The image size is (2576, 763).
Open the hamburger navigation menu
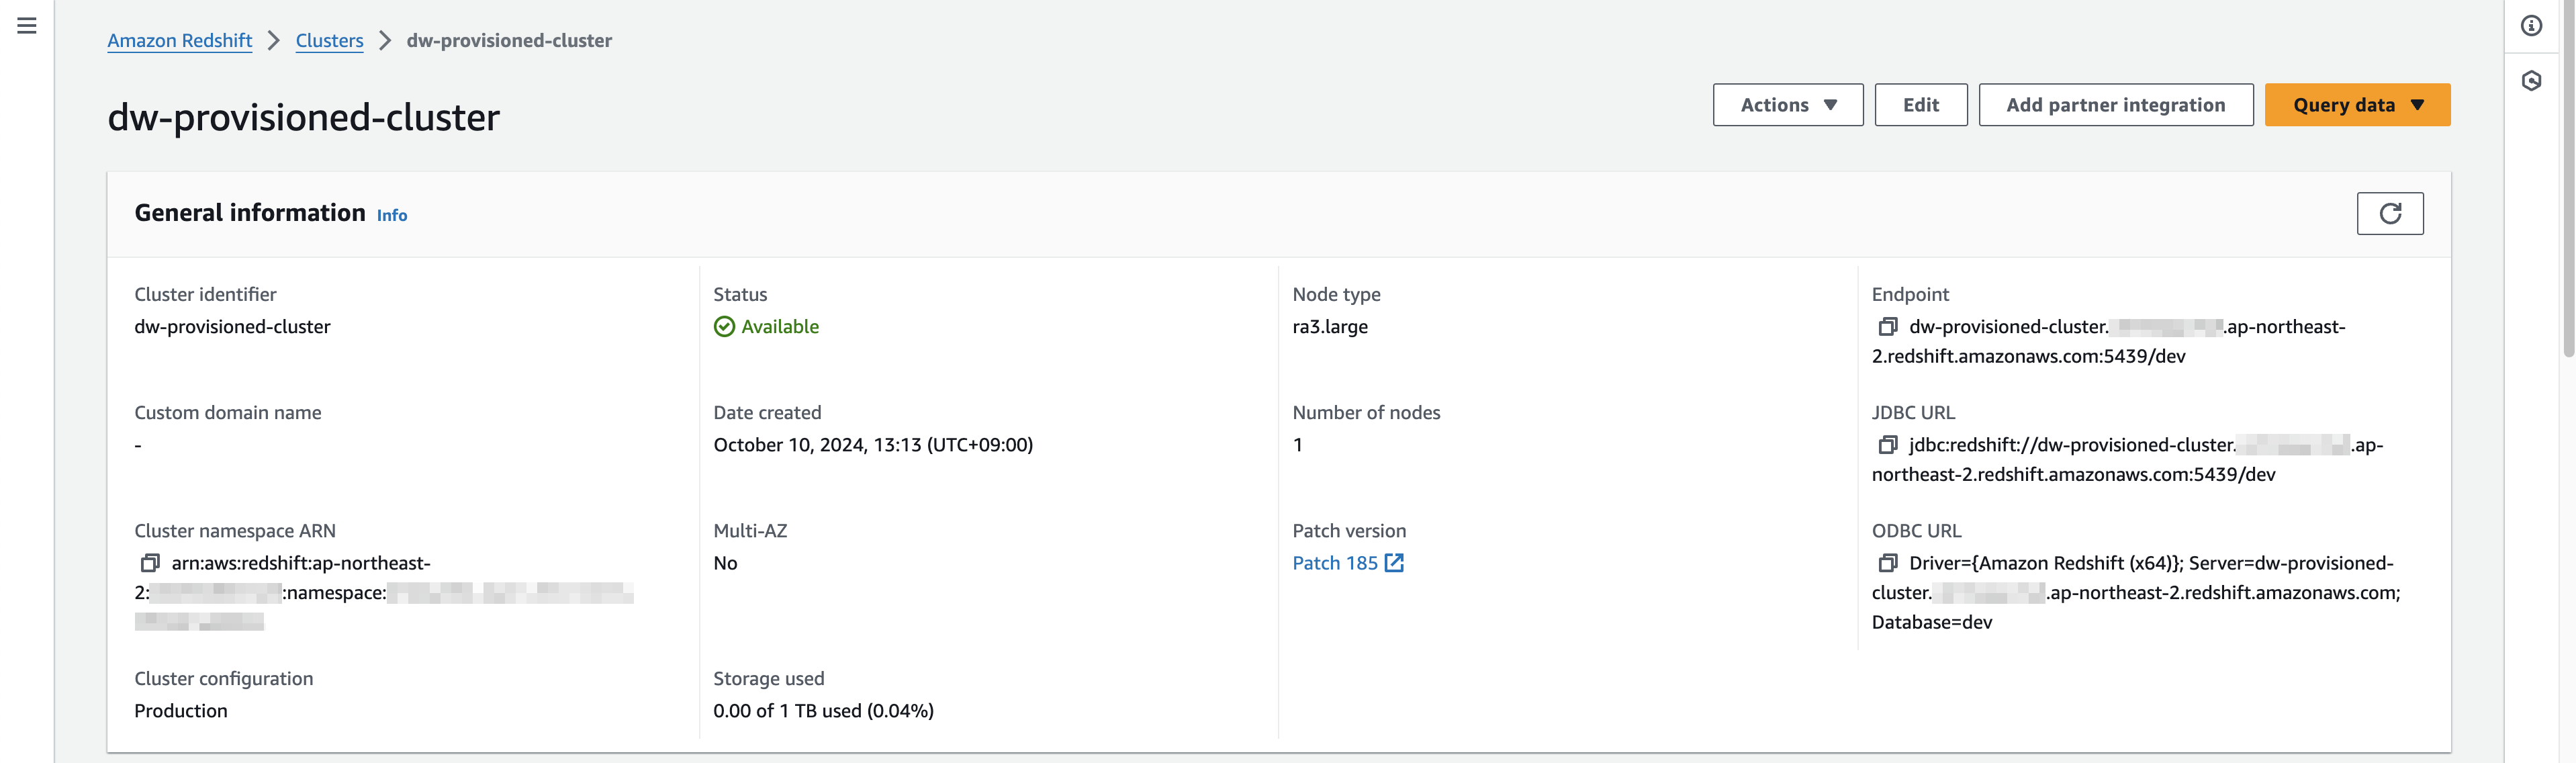(27, 26)
